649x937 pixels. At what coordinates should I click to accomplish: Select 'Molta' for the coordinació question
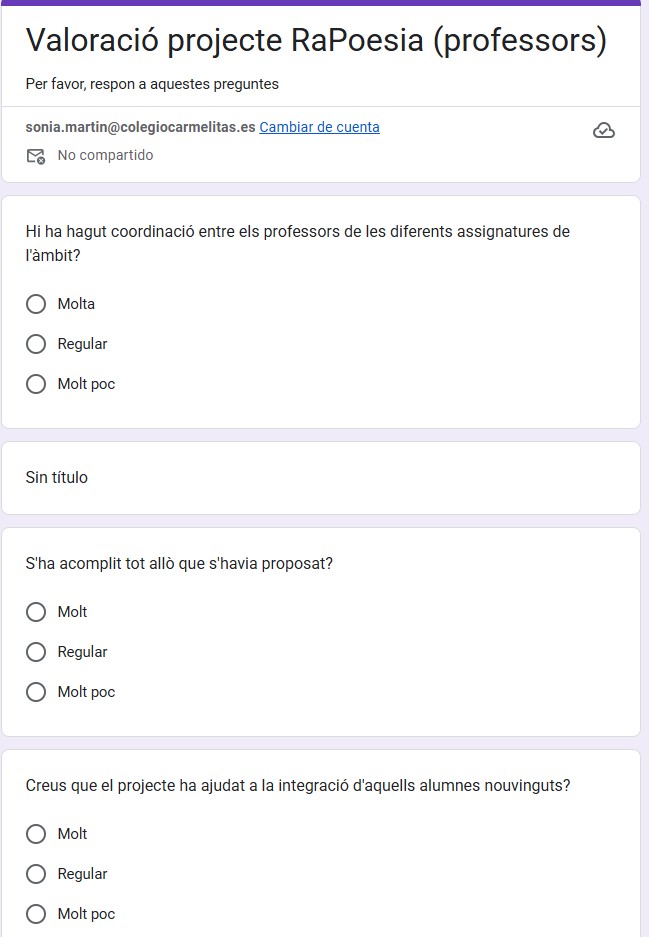[36, 304]
